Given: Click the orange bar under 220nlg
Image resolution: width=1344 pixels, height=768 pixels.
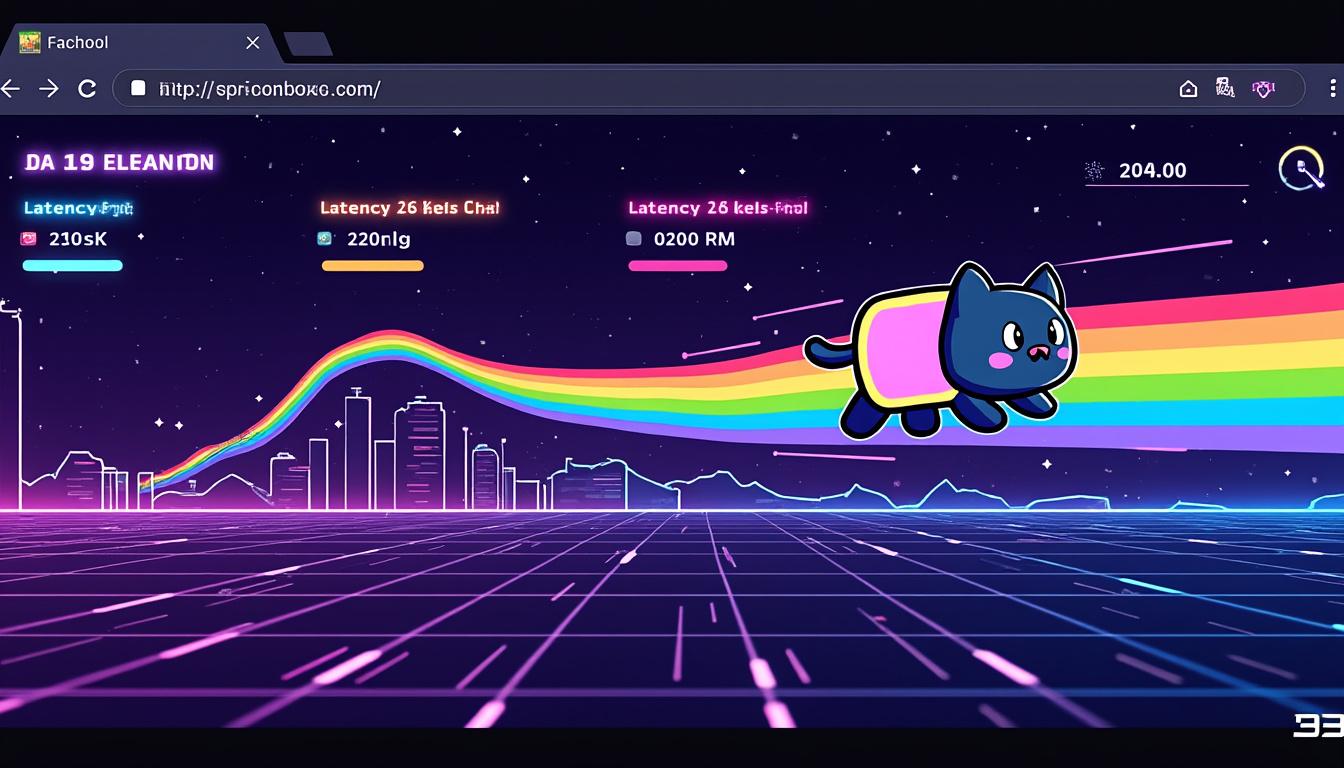Looking at the screenshot, I should (x=372, y=266).
